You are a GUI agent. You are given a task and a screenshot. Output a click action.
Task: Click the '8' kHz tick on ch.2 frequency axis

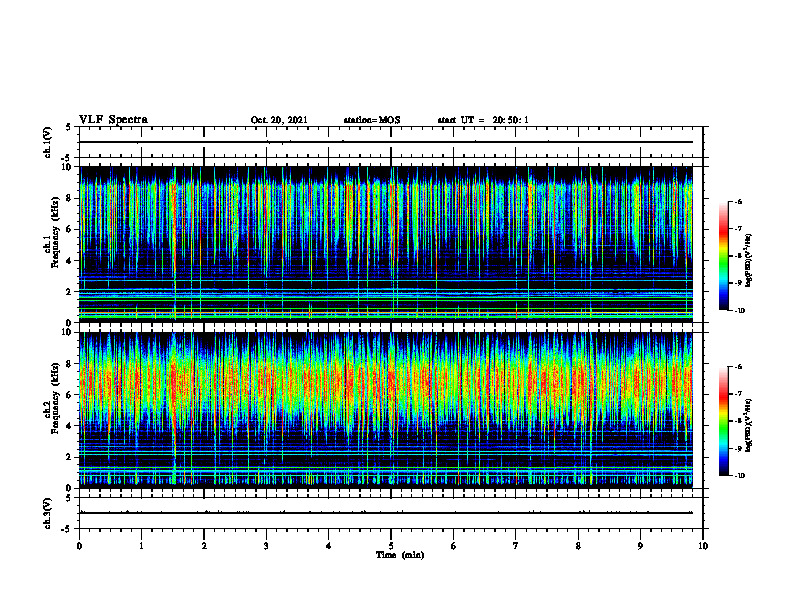pyautogui.click(x=69, y=364)
